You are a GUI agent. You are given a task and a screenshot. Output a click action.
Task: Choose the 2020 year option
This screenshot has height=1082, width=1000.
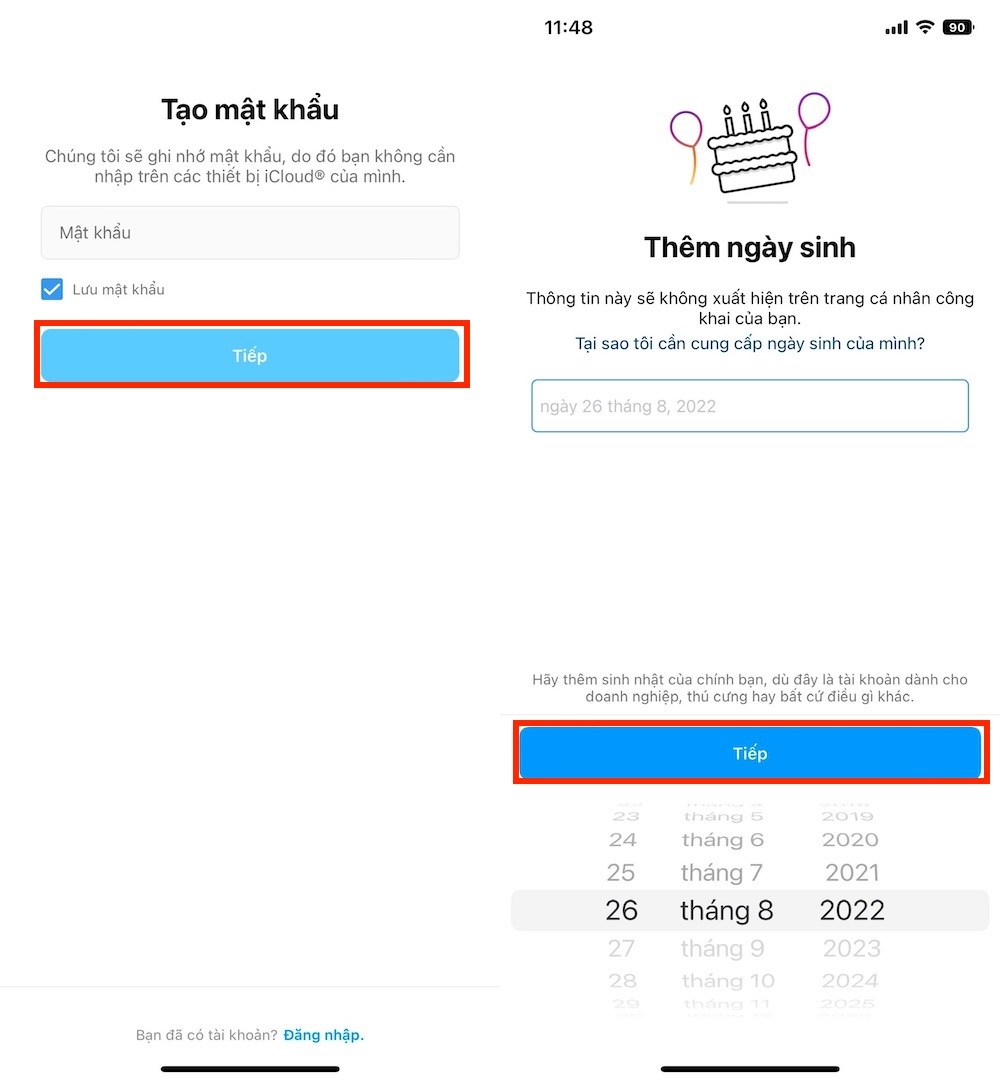tap(851, 840)
